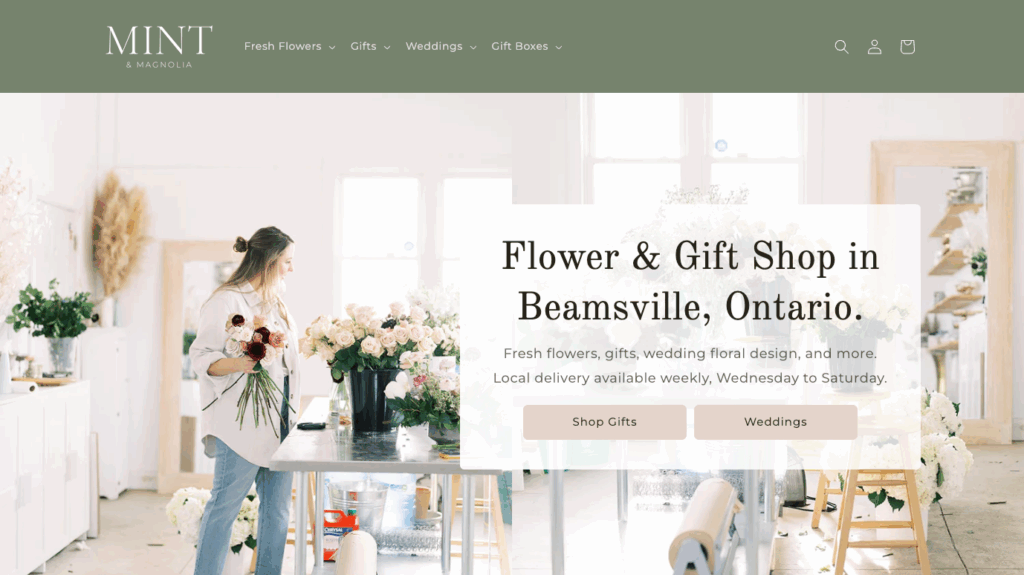Click the Flower & Gift Shop headline
Image resolution: width=1024 pixels, height=575 pixels.
click(690, 282)
